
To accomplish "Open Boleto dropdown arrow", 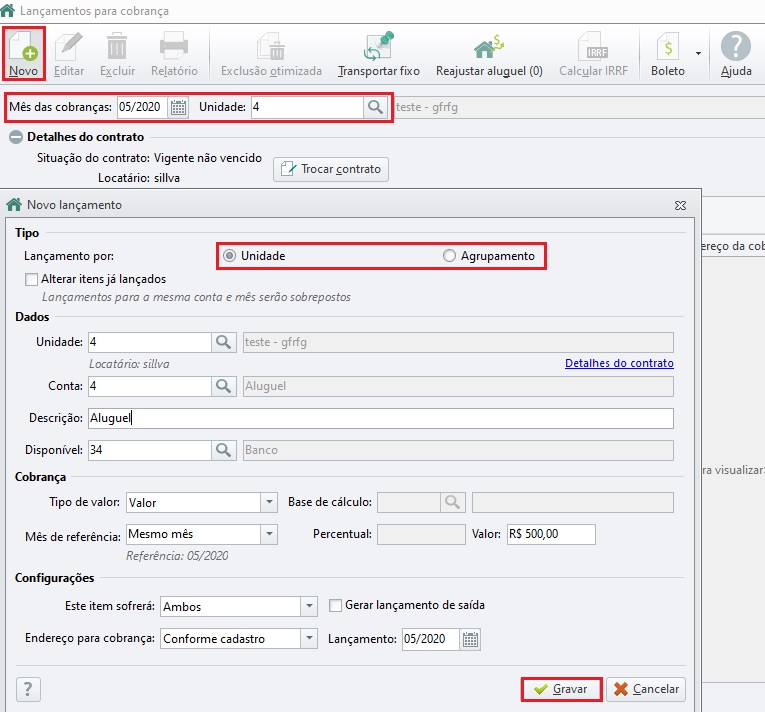I will (x=698, y=53).
